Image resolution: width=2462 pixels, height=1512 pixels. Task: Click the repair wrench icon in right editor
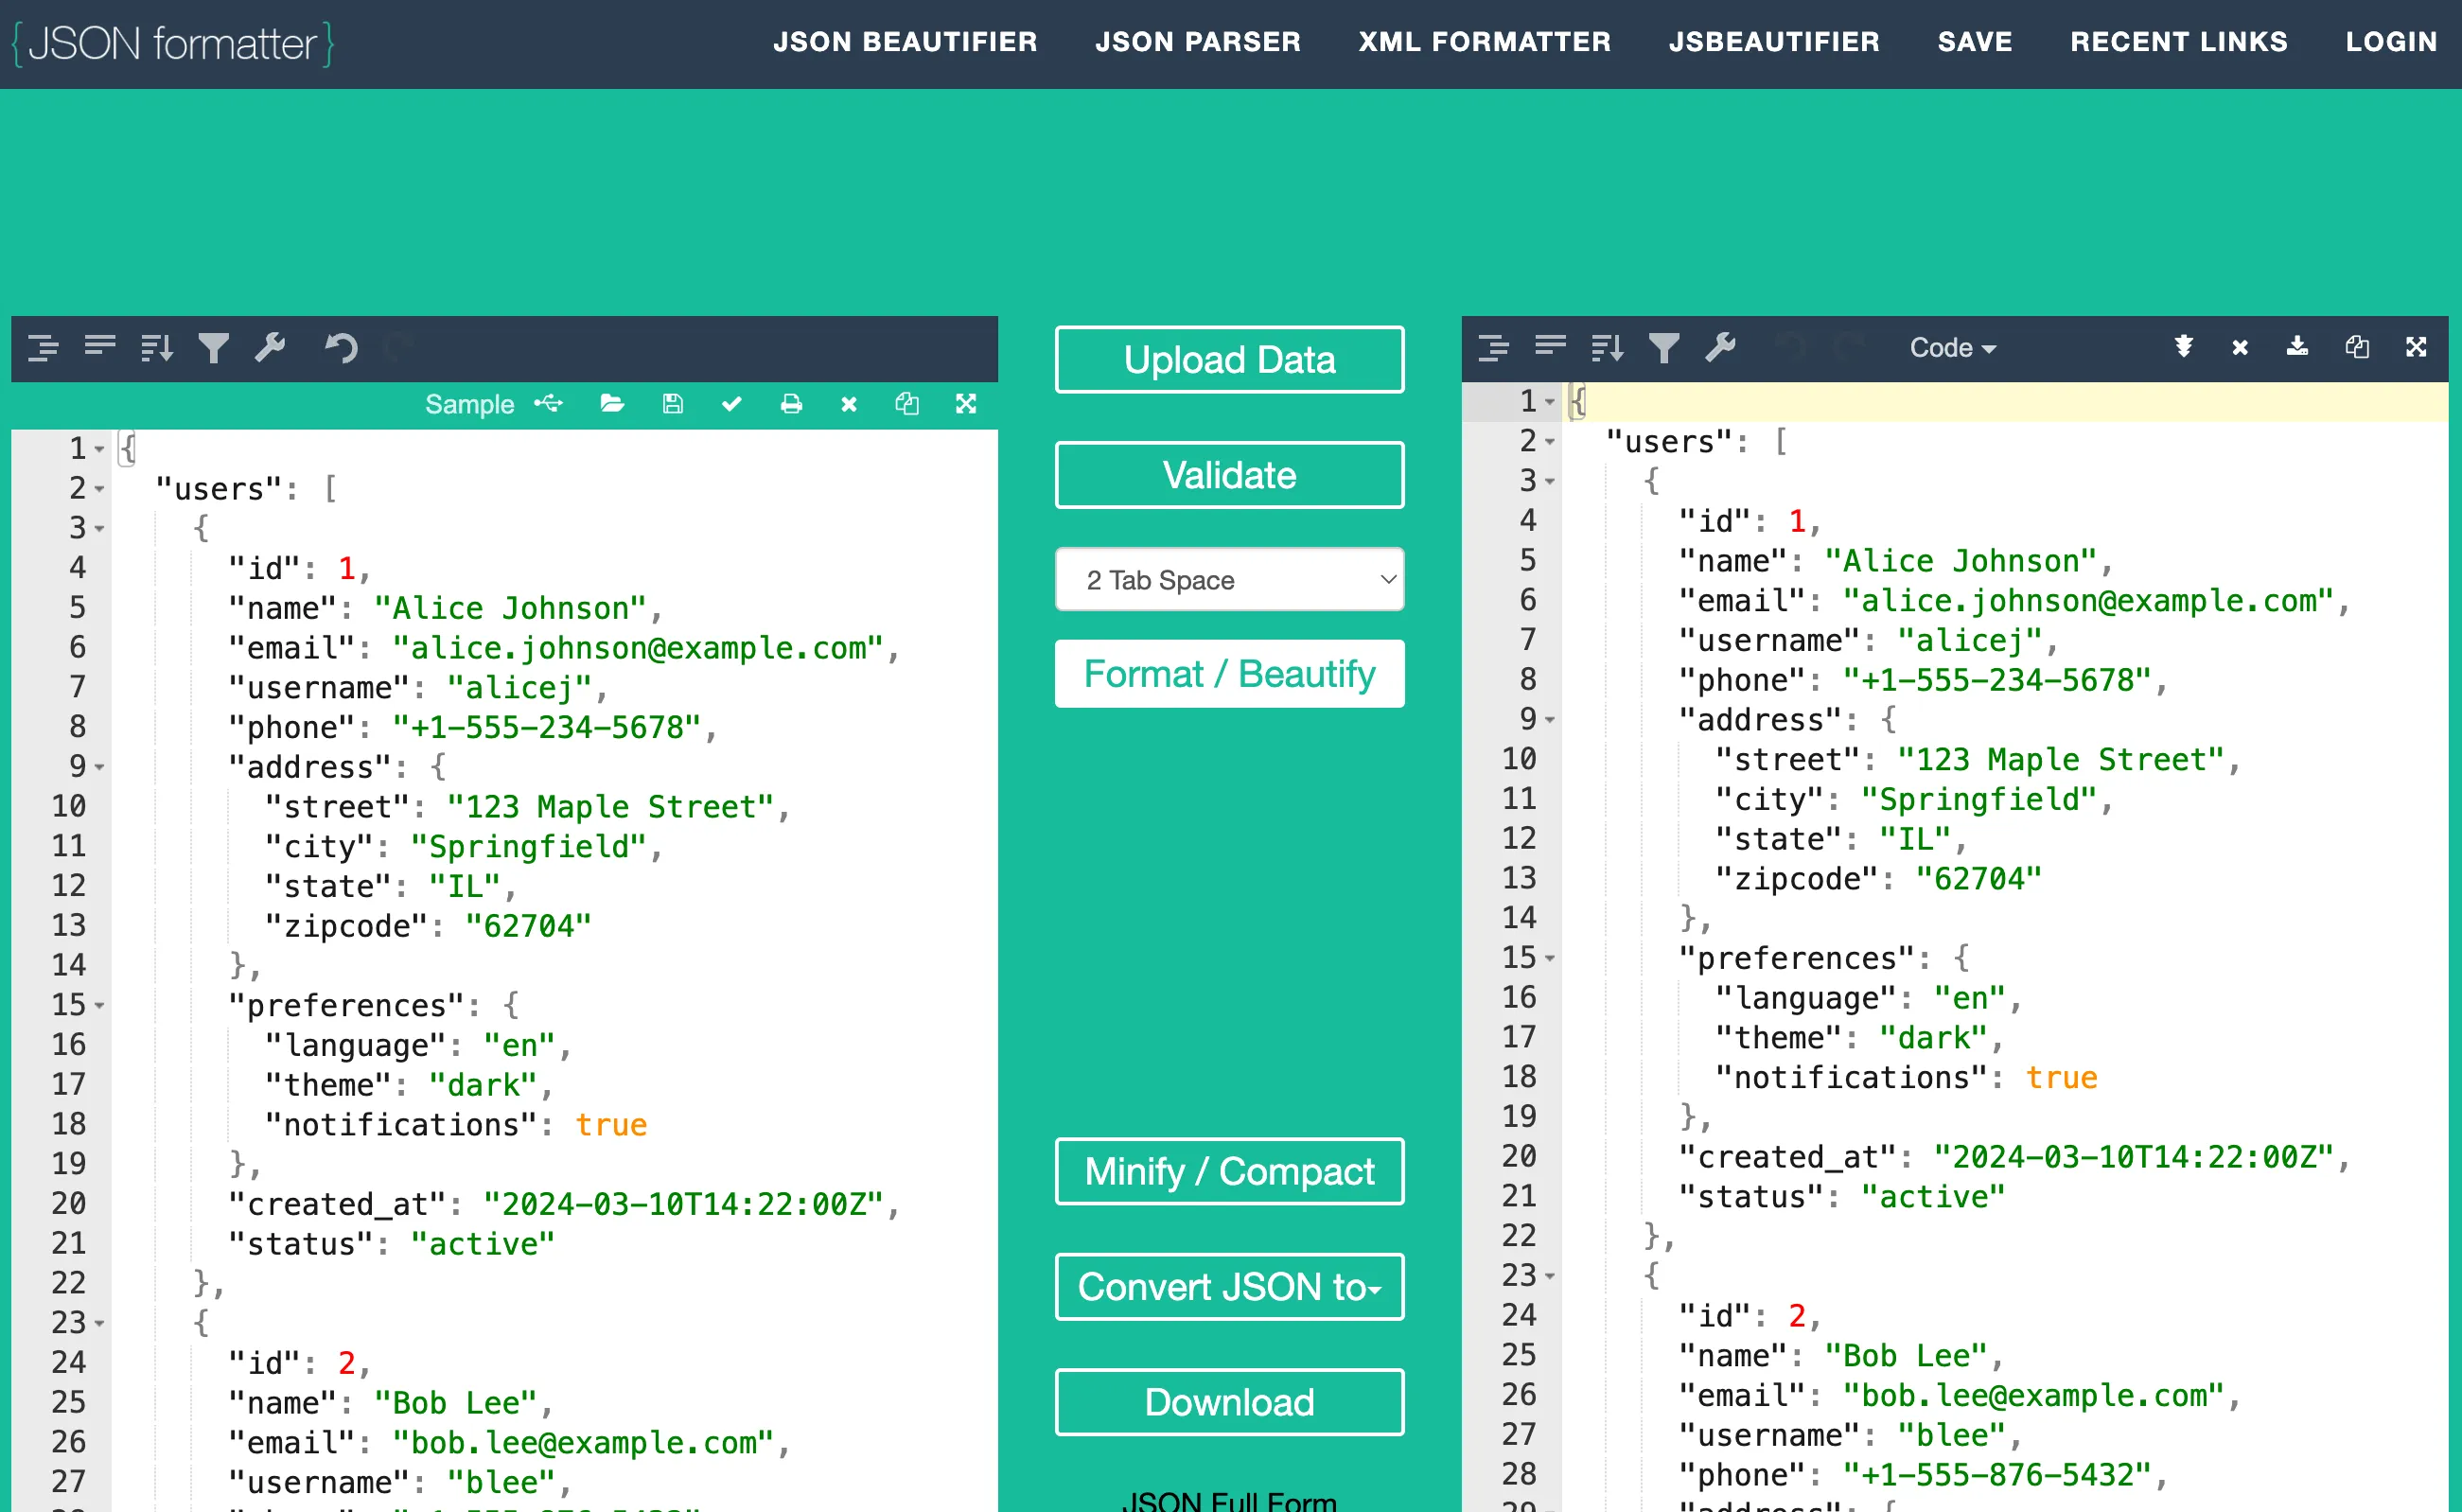coord(1720,348)
